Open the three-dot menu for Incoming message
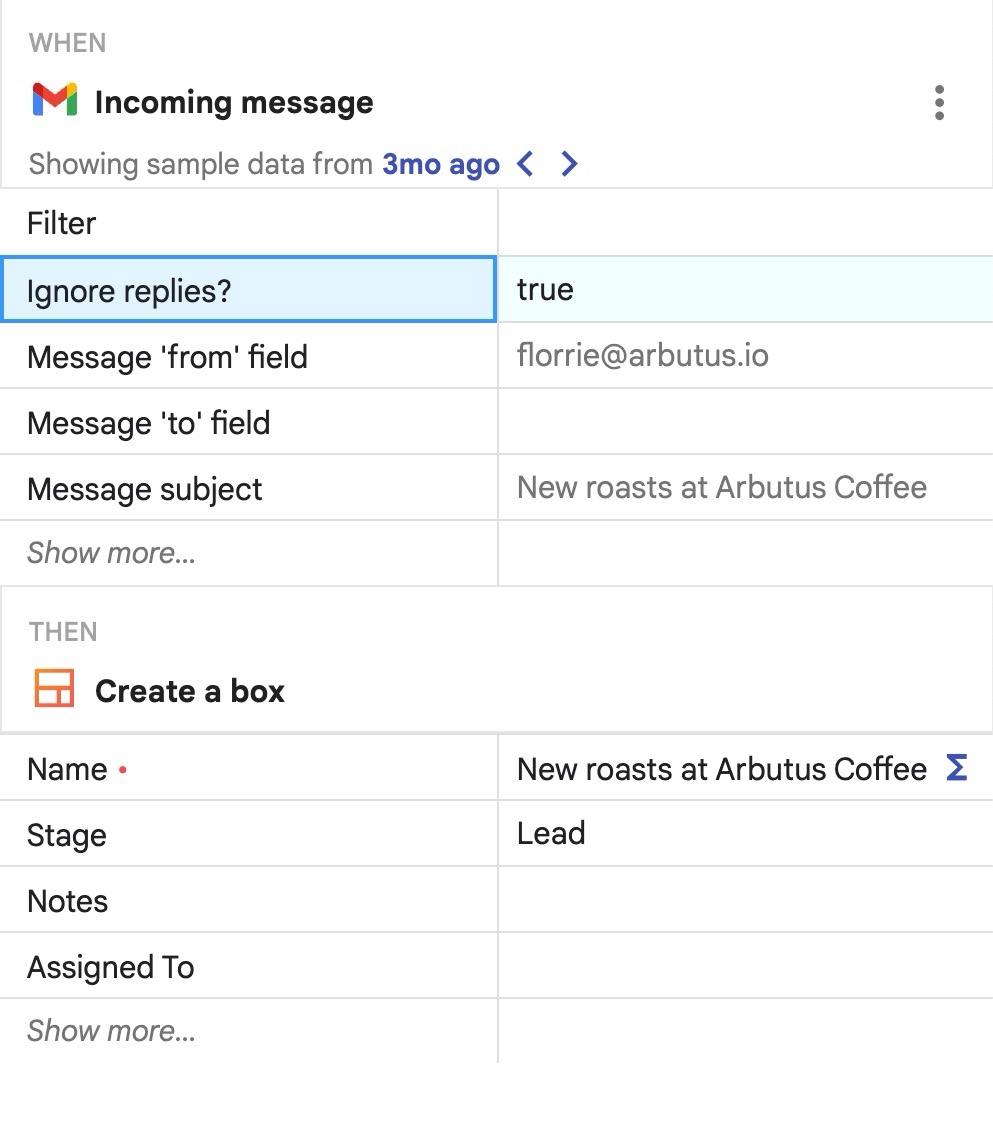 [x=939, y=103]
